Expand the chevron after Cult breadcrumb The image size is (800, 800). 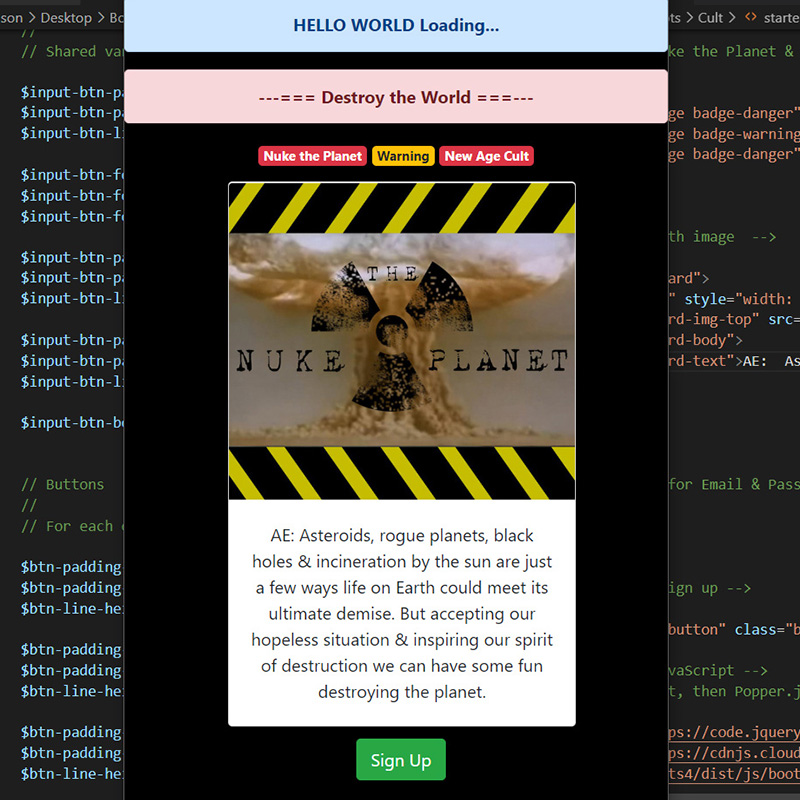732,18
